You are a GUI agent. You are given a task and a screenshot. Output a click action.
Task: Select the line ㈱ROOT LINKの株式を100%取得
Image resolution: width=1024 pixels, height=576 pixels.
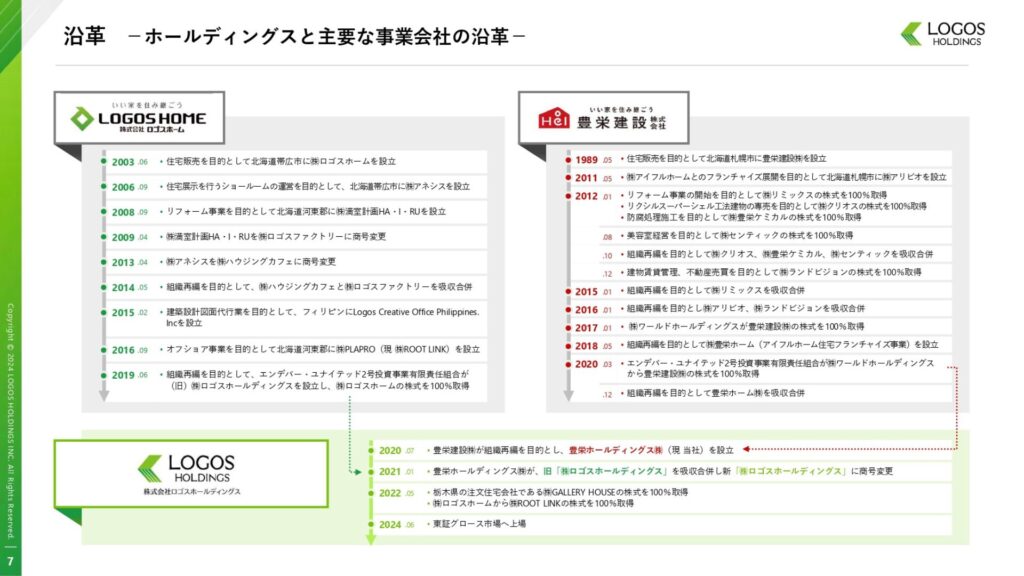[533, 504]
